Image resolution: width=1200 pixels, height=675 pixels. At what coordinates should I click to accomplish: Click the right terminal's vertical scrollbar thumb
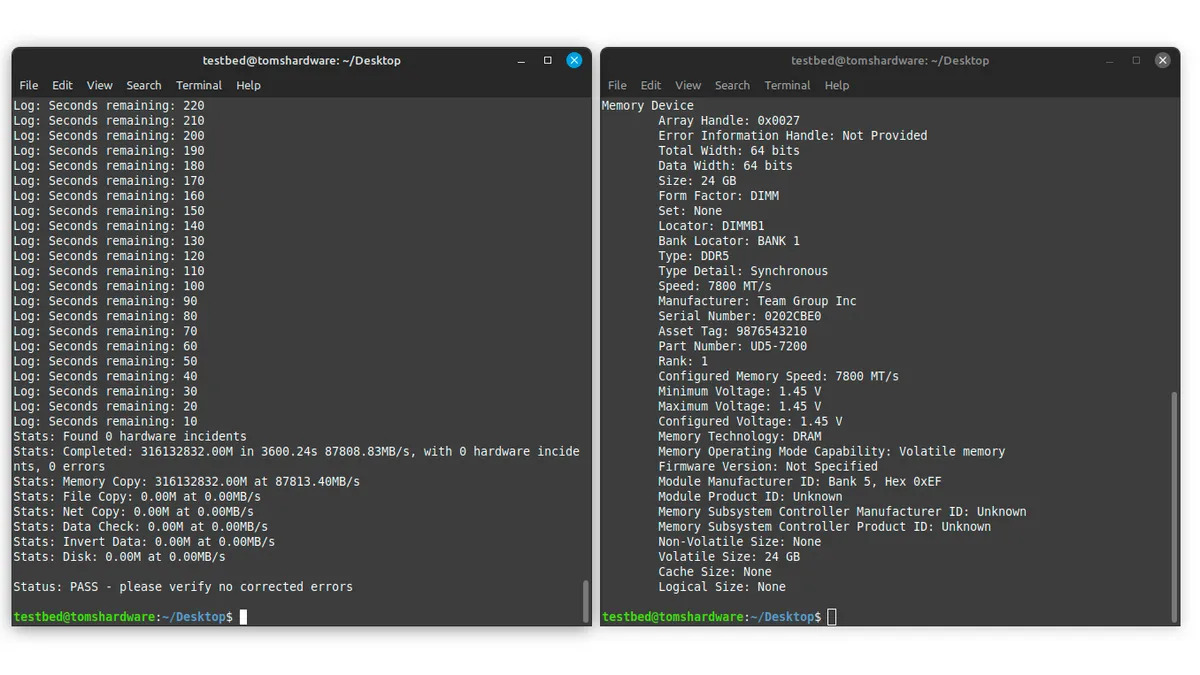pos(1174,505)
